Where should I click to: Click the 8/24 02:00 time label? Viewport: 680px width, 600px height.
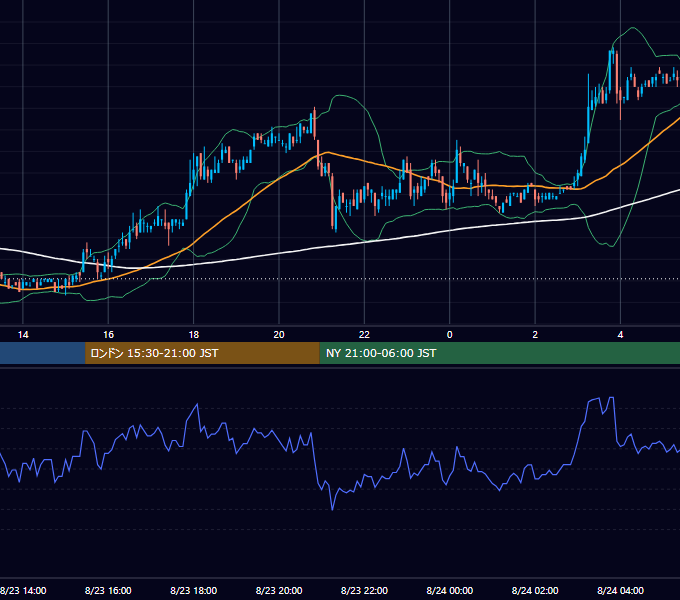pos(535,590)
